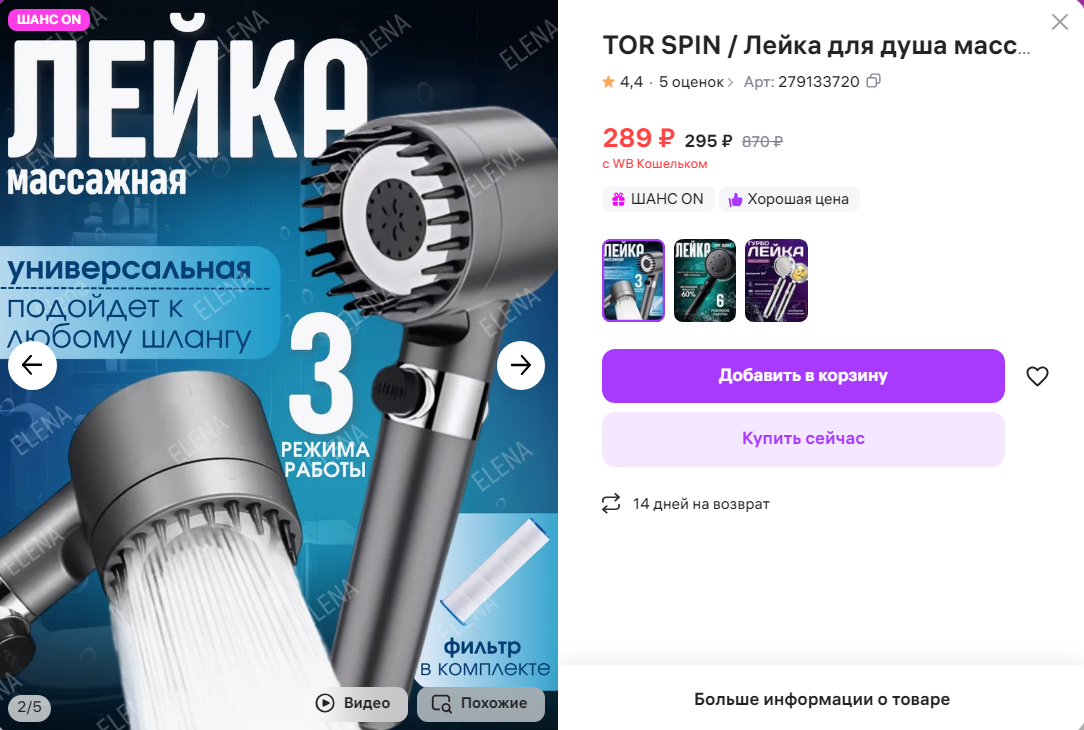Go to the previous product image
This screenshot has width=1084, height=730.
point(32,365)
